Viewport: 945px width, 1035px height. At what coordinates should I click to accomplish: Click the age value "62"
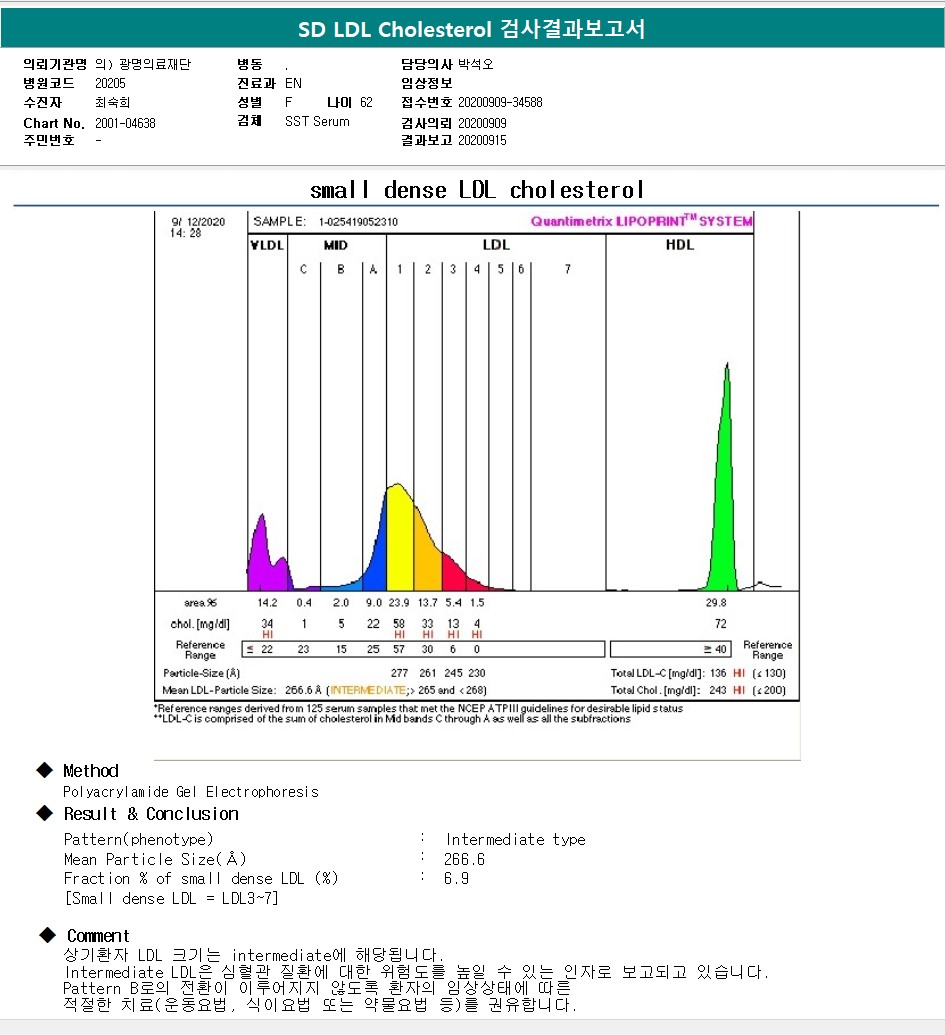(366, 102)
